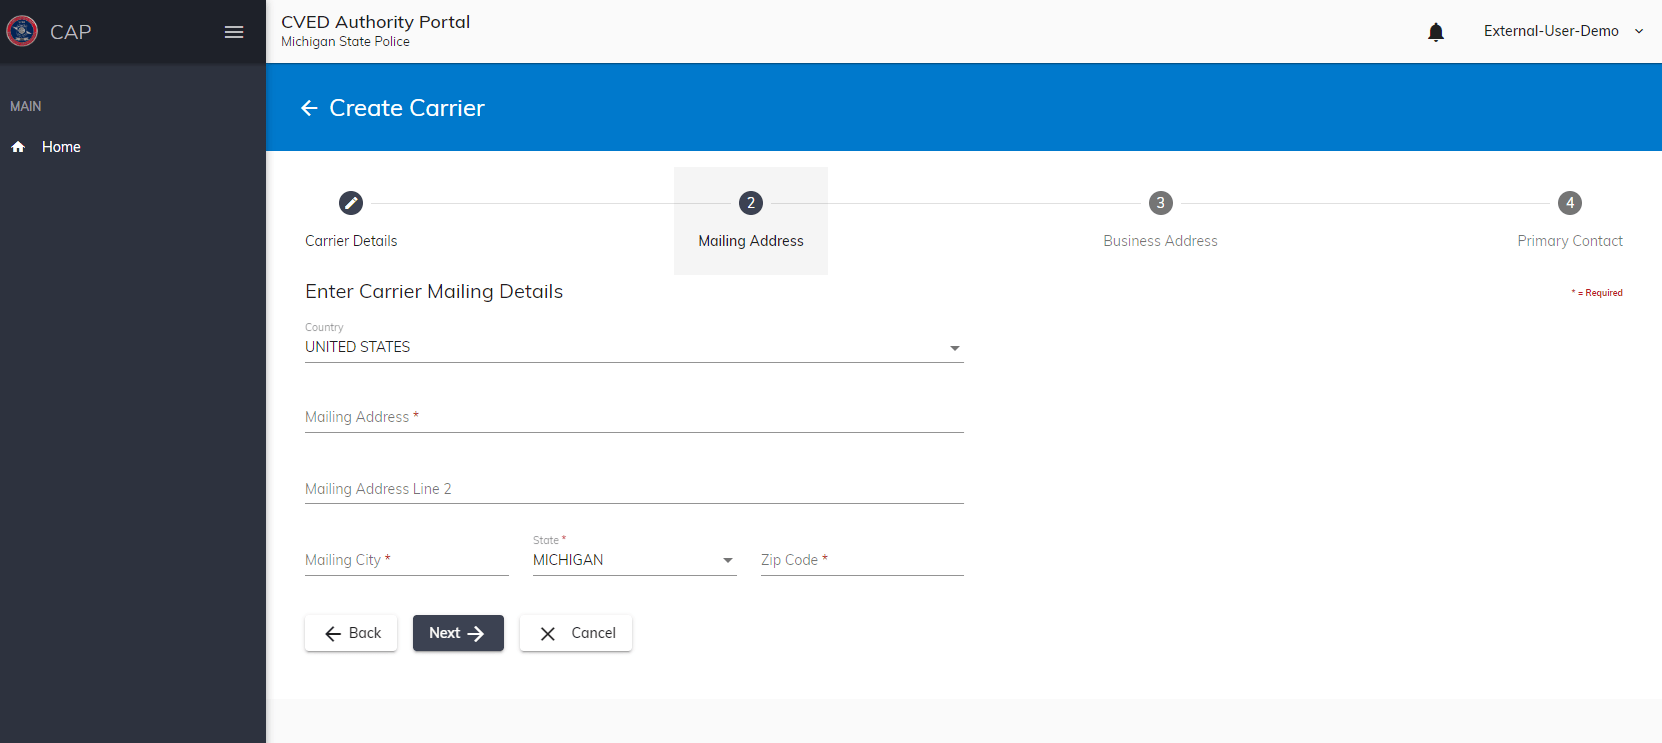Screen dimensions: 1662x743
Task: Click the Home house icon
Action: click(18, 147)
